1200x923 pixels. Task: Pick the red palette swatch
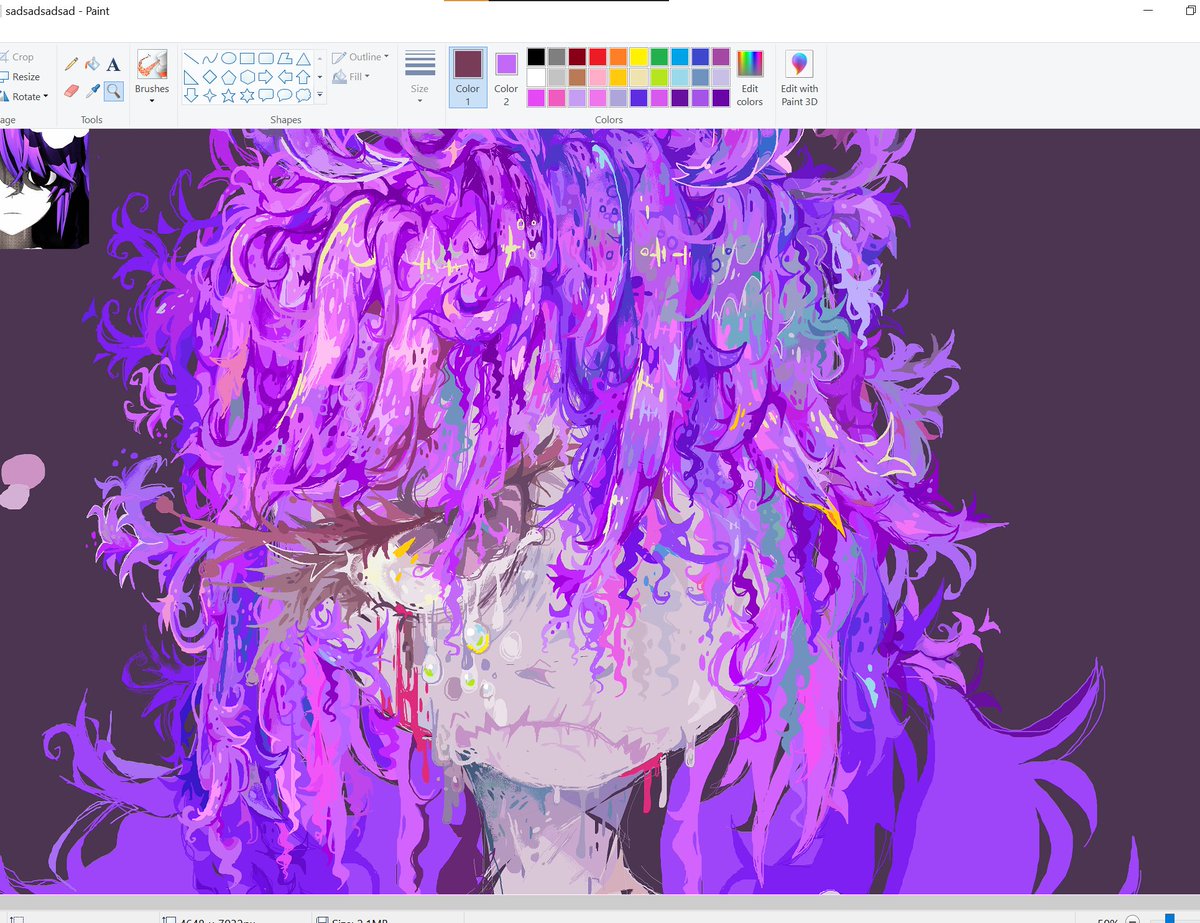(598, 56)
